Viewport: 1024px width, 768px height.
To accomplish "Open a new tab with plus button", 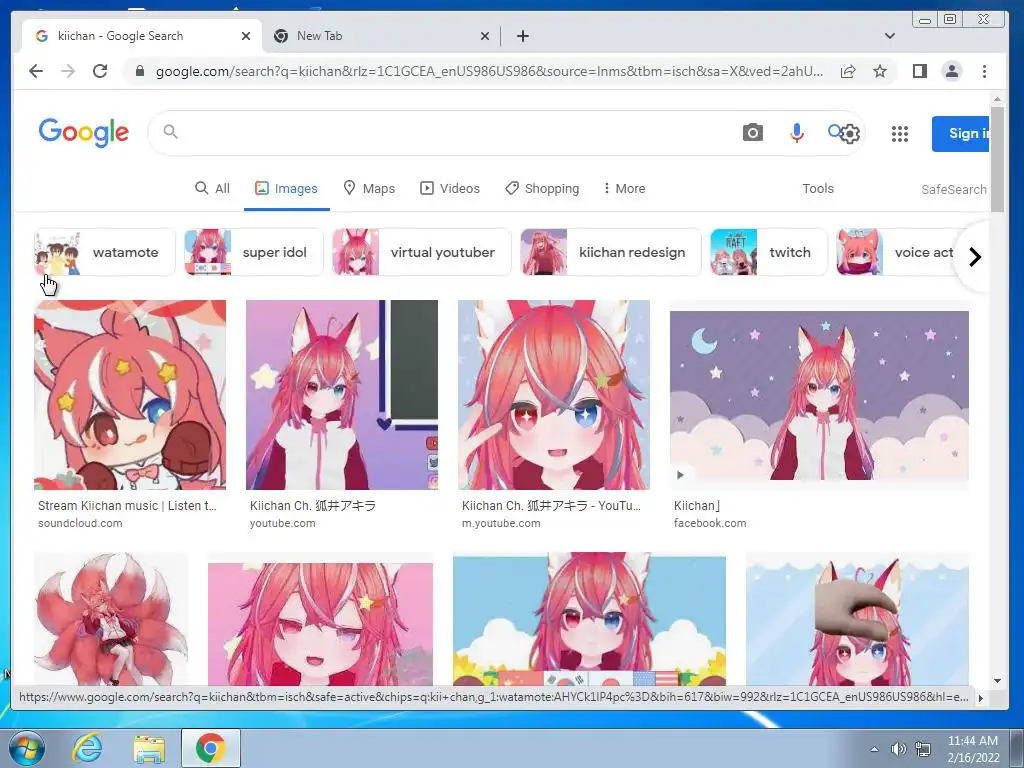I will pyautogui.click(x=522, y=36).
